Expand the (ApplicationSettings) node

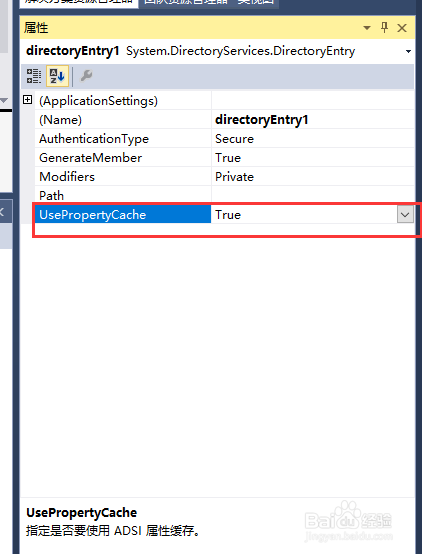[x=28, y=100]
